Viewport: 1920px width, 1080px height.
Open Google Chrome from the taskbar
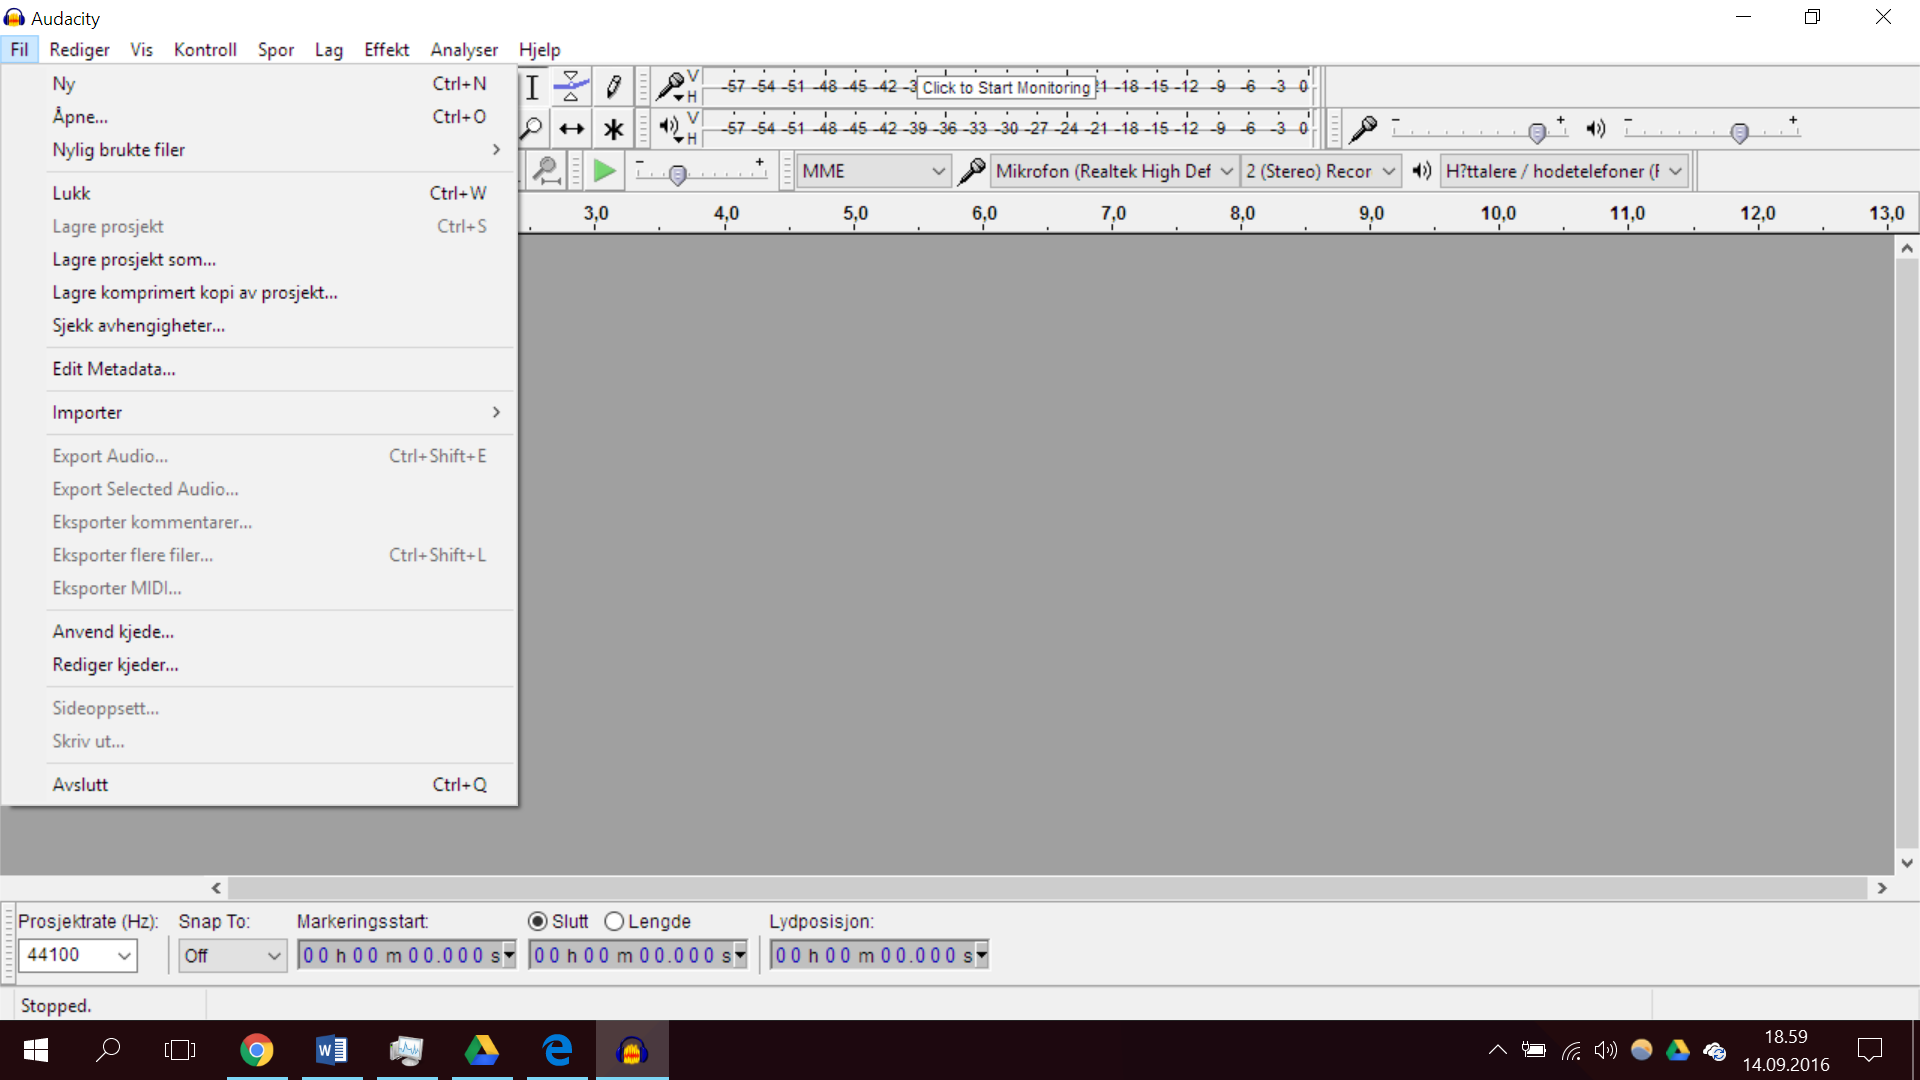click(x=257, y=1050)
